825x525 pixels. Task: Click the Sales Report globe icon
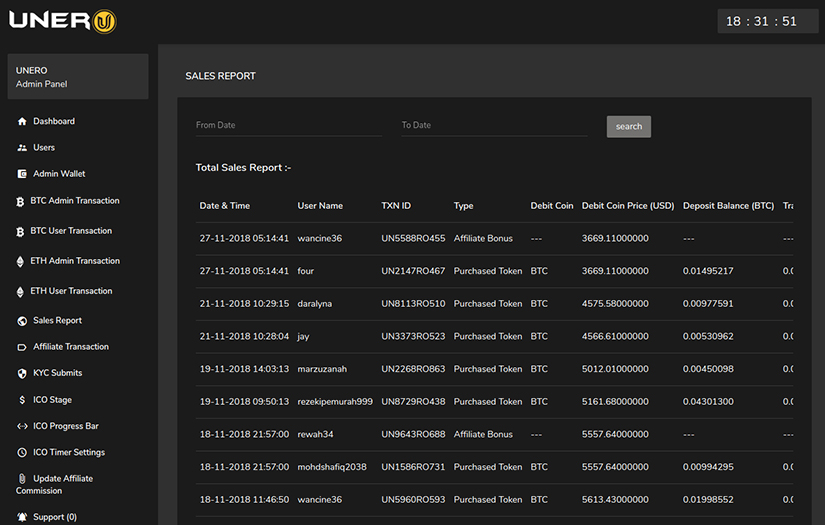tap(22, 321)
